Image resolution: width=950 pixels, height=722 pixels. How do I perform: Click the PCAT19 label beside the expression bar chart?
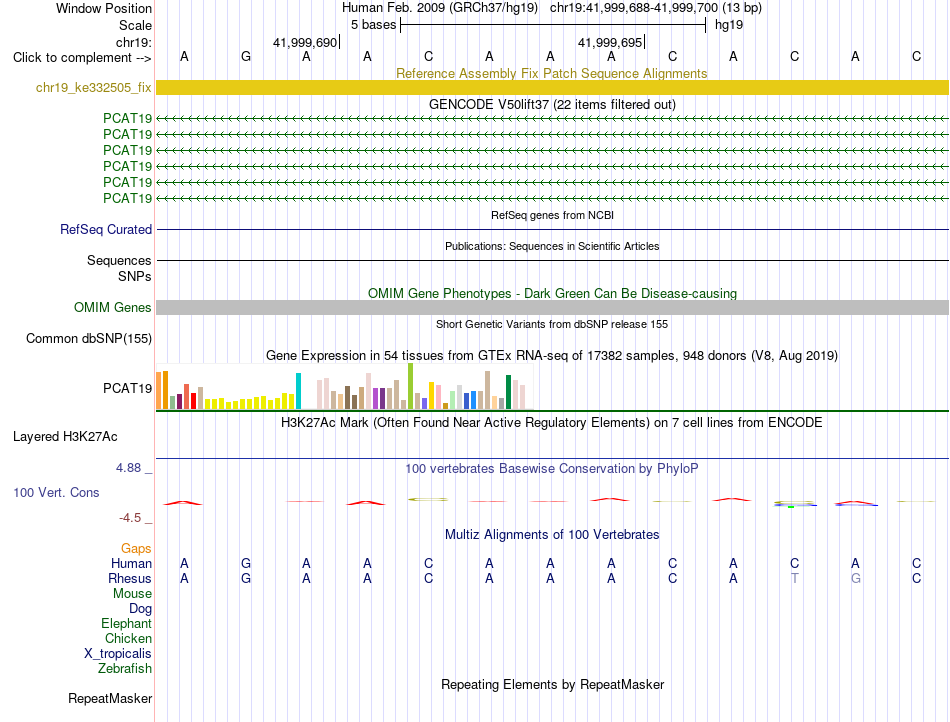tap(127, 388)
